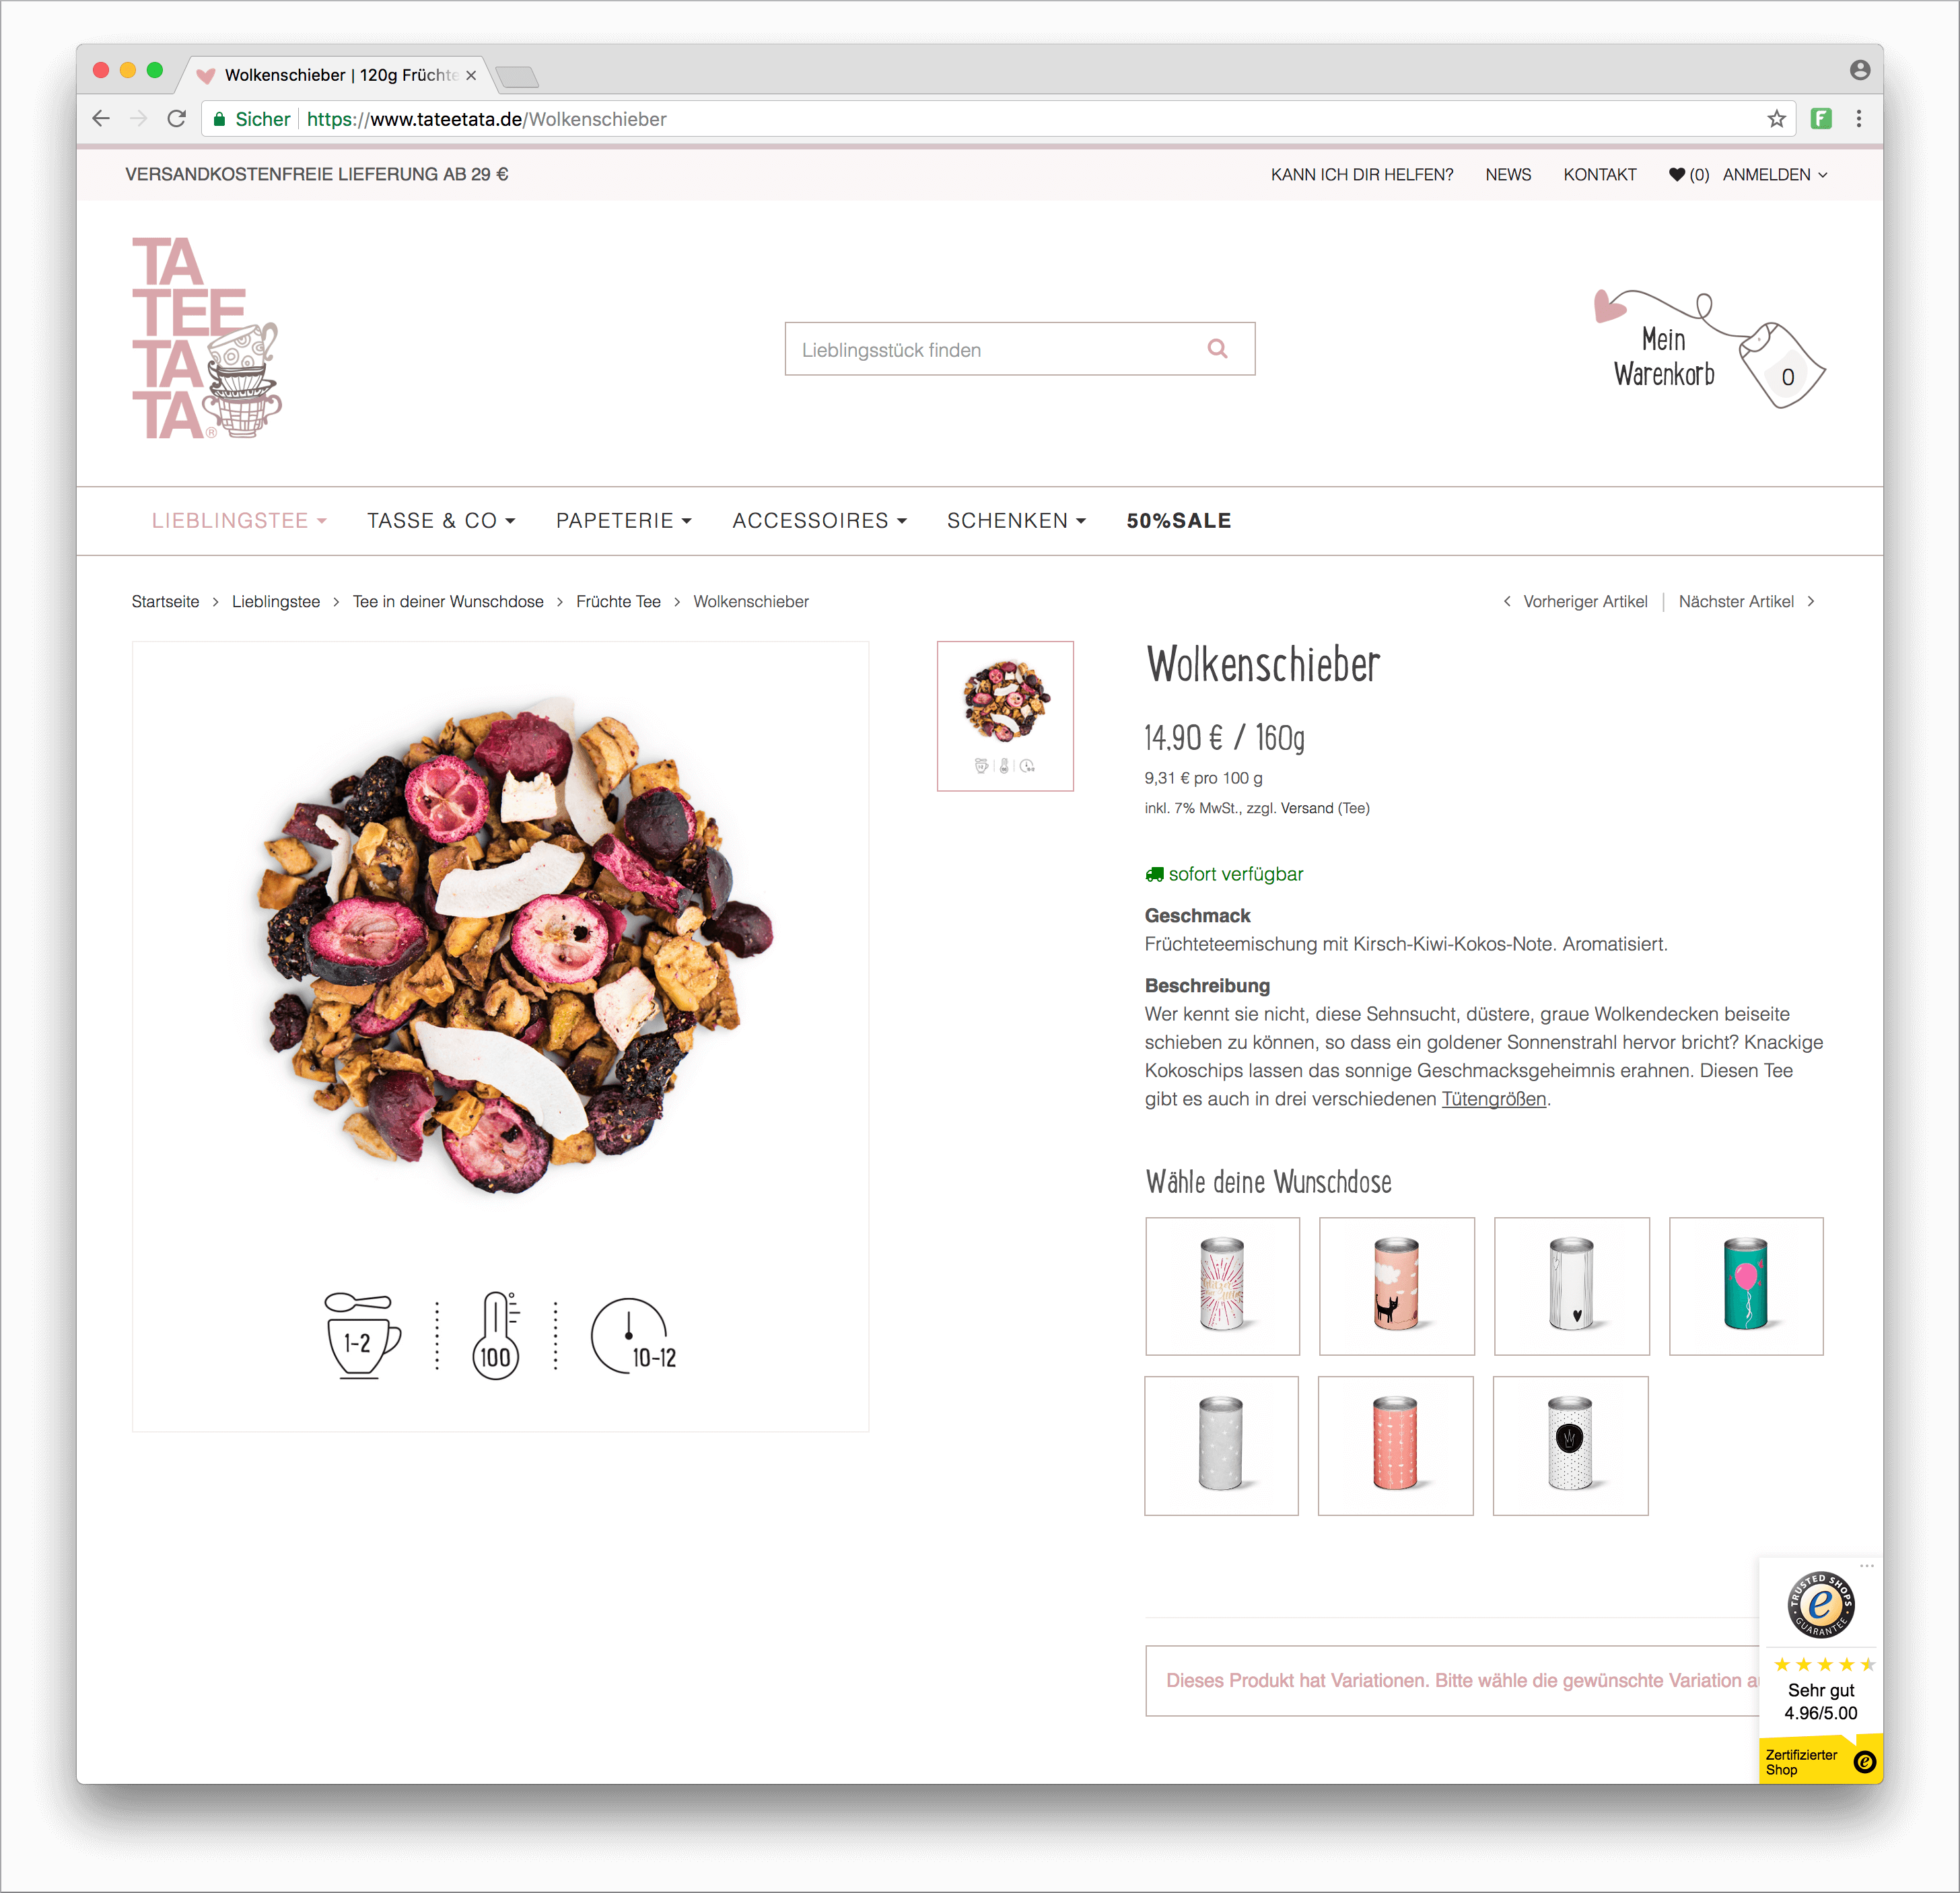
Task: Open the News menu item
Action: pos(1508,174)
